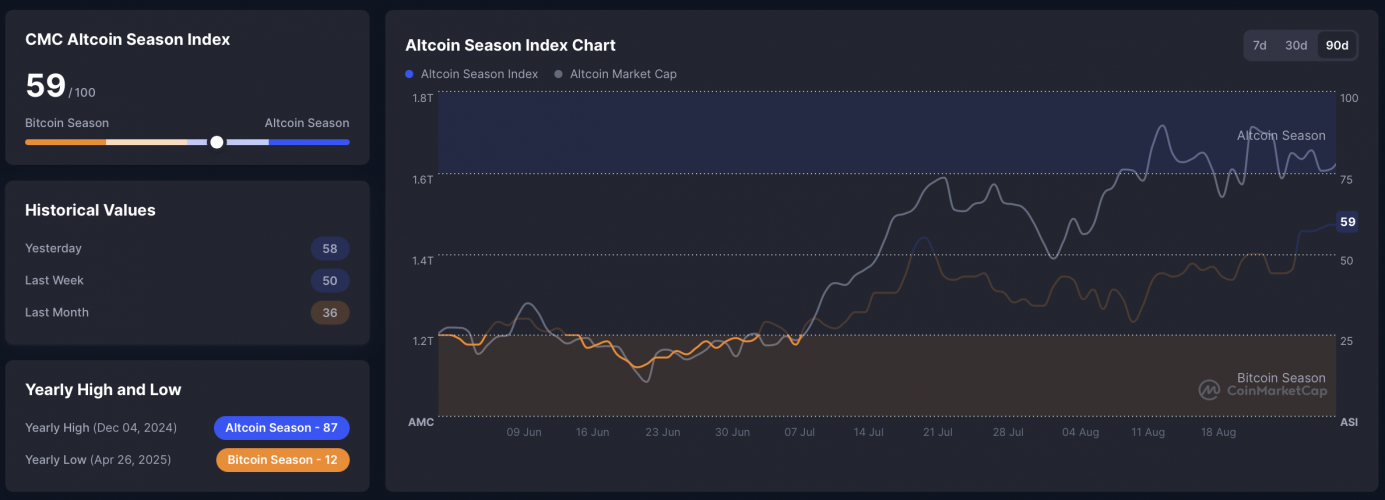Select the 90d range tab
The image size is (1385, 500).
(1336, 45)
